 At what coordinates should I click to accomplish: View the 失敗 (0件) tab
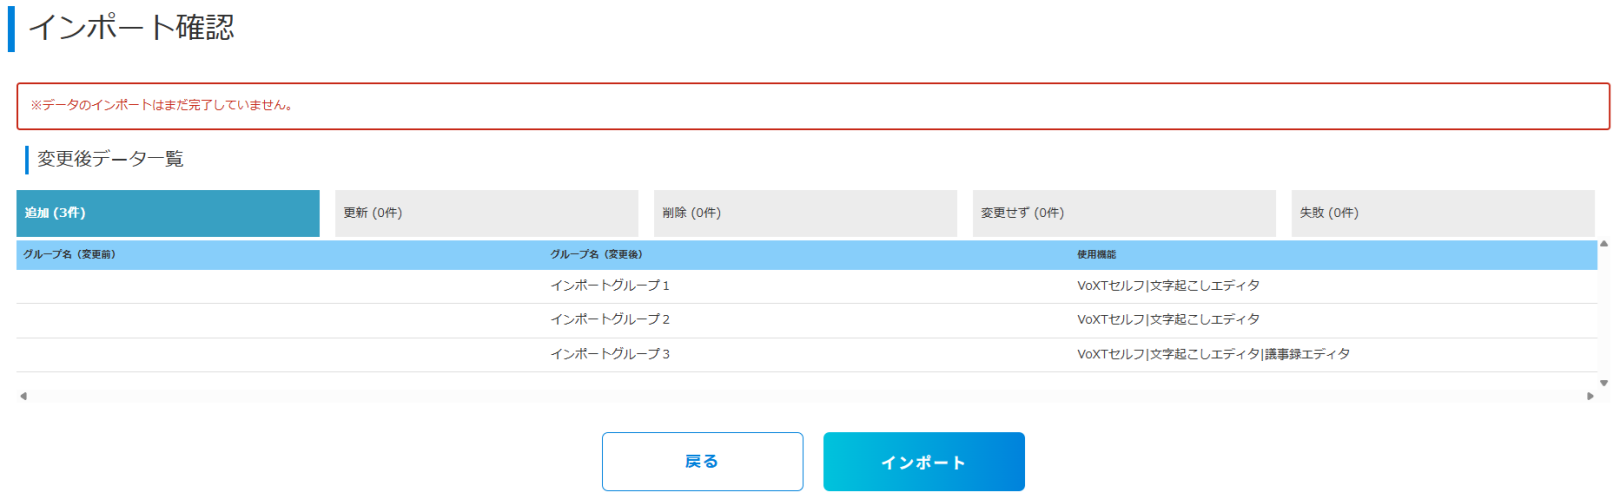(x=1442, y=213)
